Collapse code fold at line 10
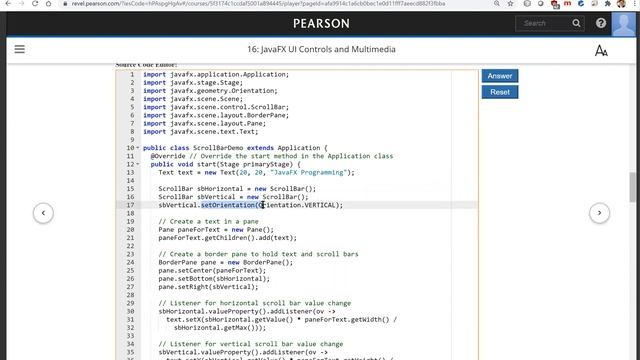The height and width of the screenshot is (360, 640). tap(138, 148)
